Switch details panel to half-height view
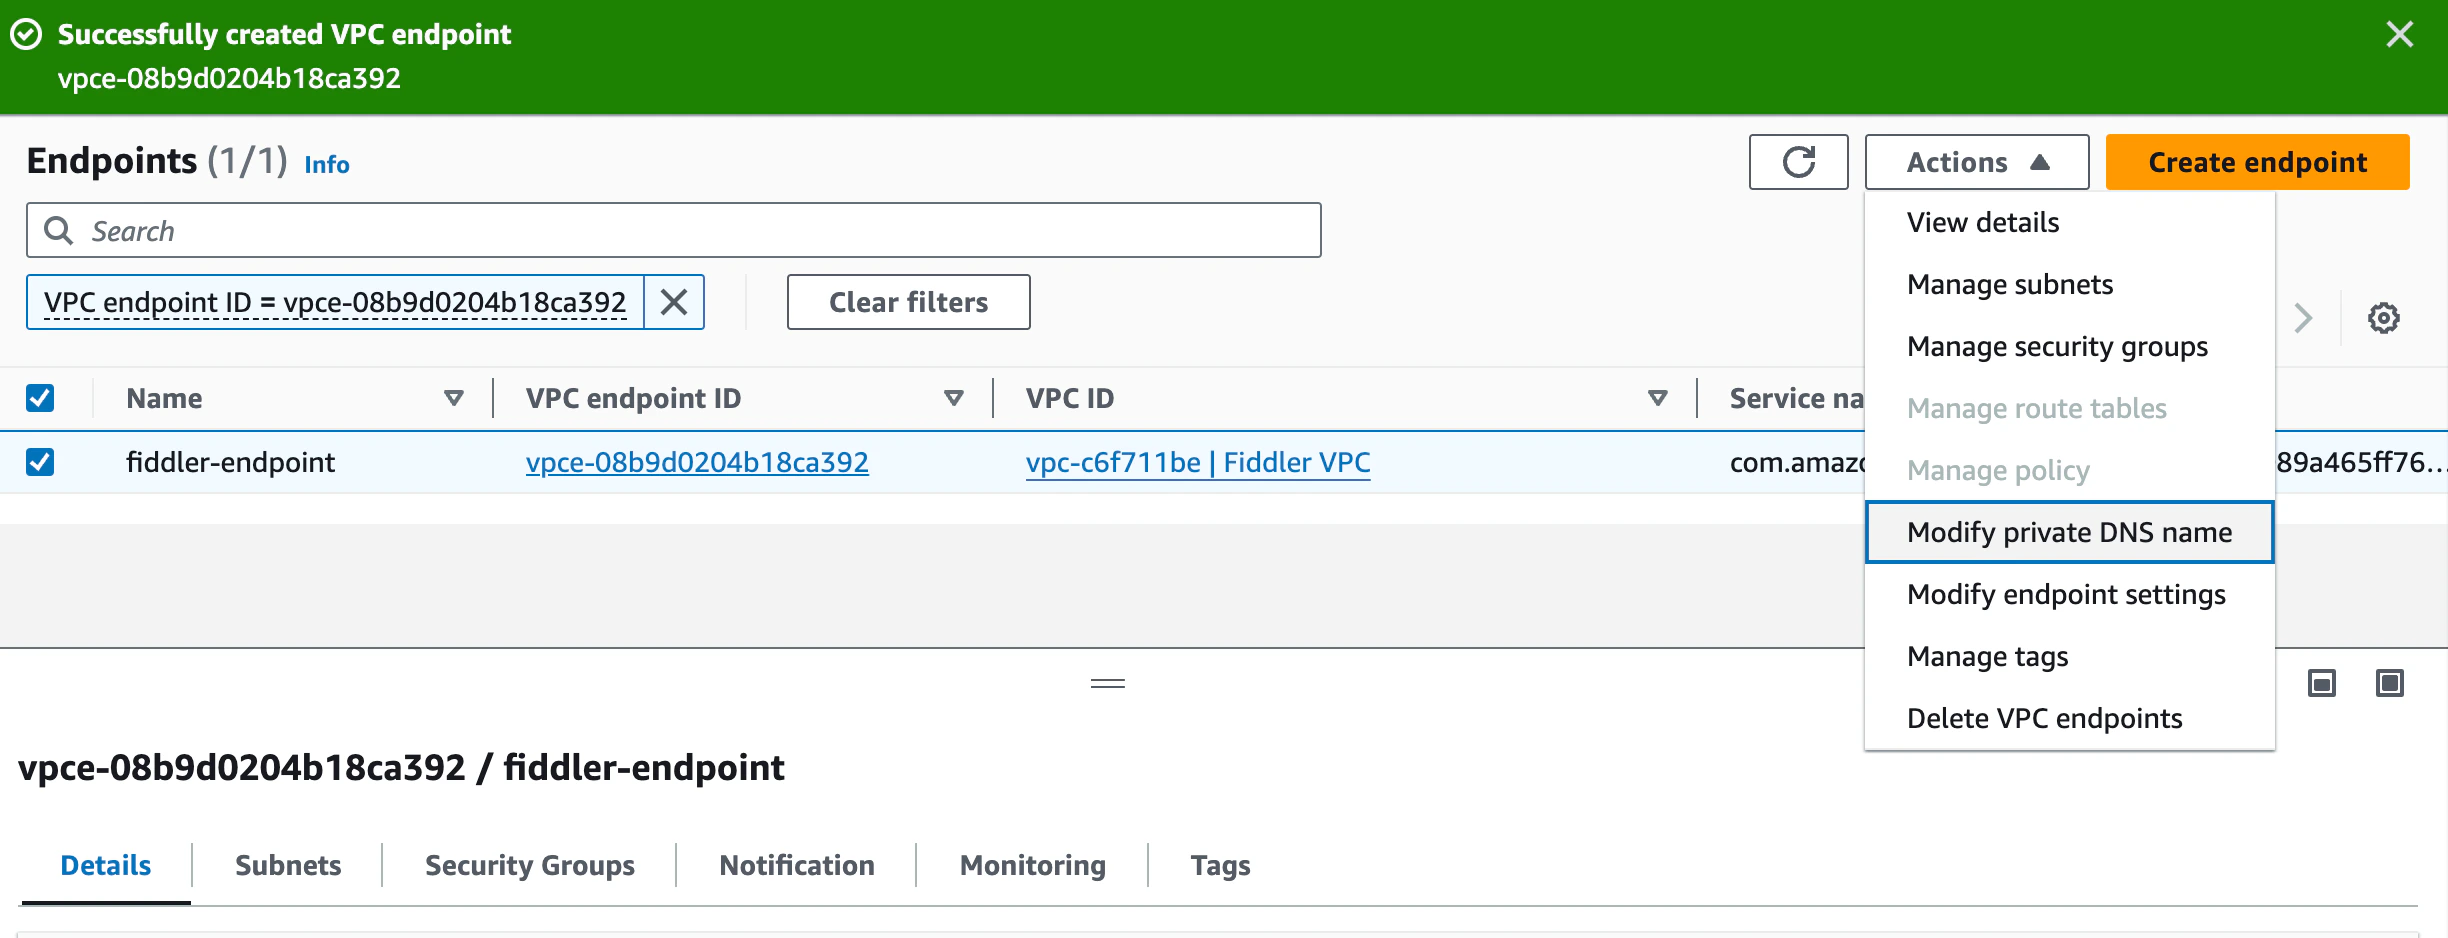The height and width of the screenshot is (938, 2448). pyautogui.click(x=2322, y=683)
